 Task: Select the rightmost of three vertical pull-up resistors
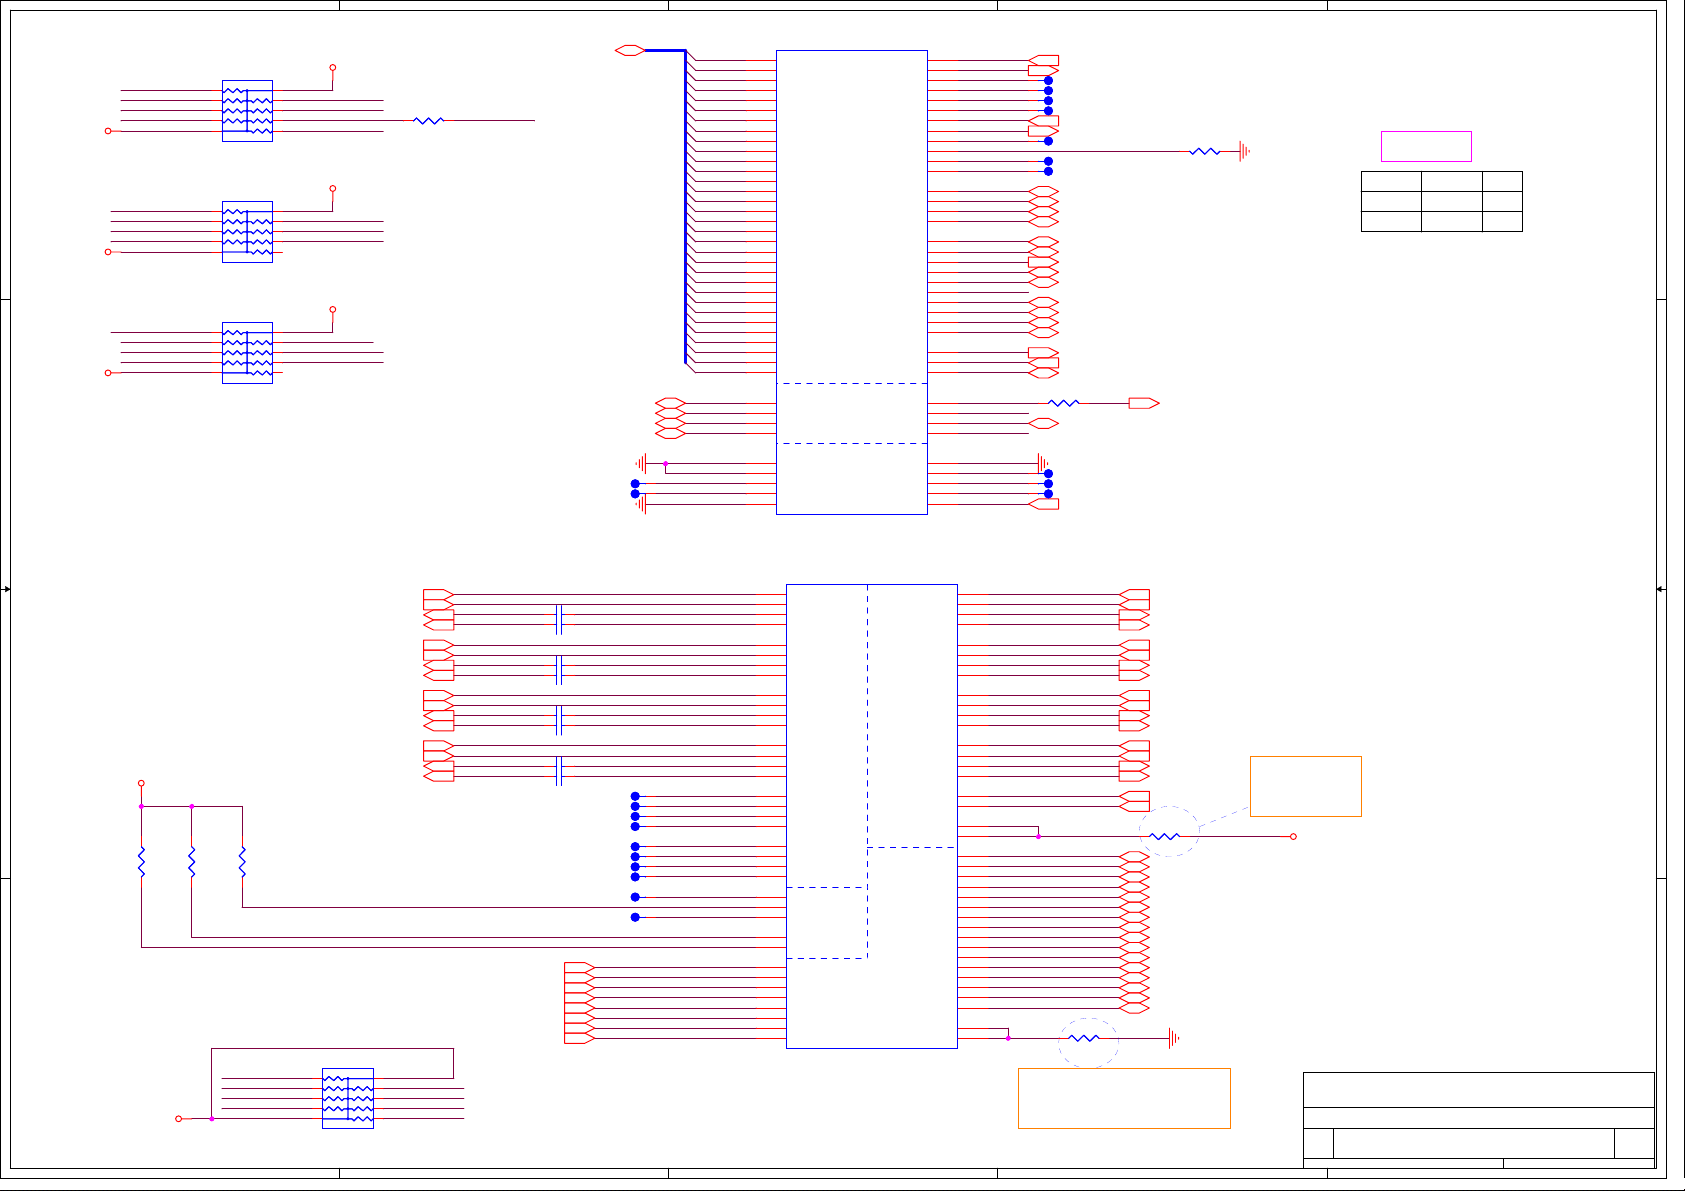point(242,862)
